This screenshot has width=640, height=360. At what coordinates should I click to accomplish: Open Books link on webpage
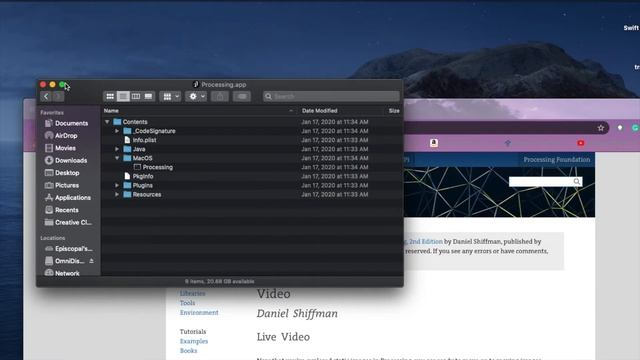(x=188, y=351)
